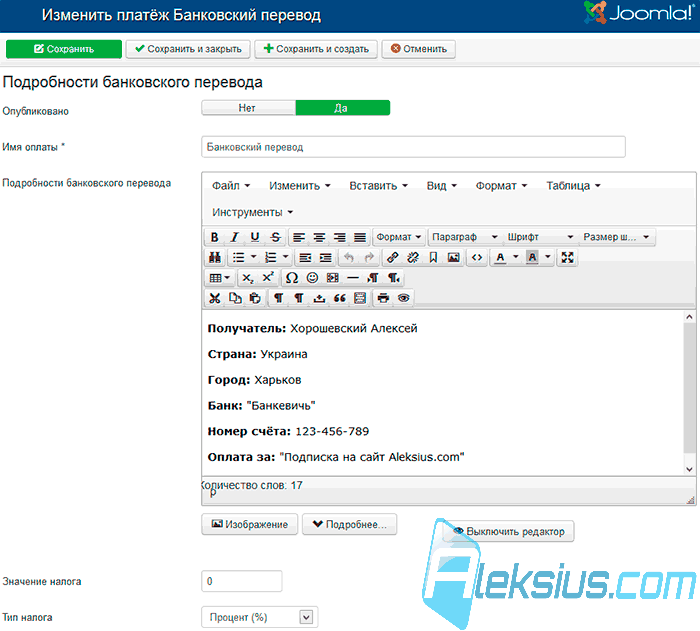The width and height of the screenshot is (700, 631).
Task: Open the Шрифт font dropdown
Action: coord(540,237)
